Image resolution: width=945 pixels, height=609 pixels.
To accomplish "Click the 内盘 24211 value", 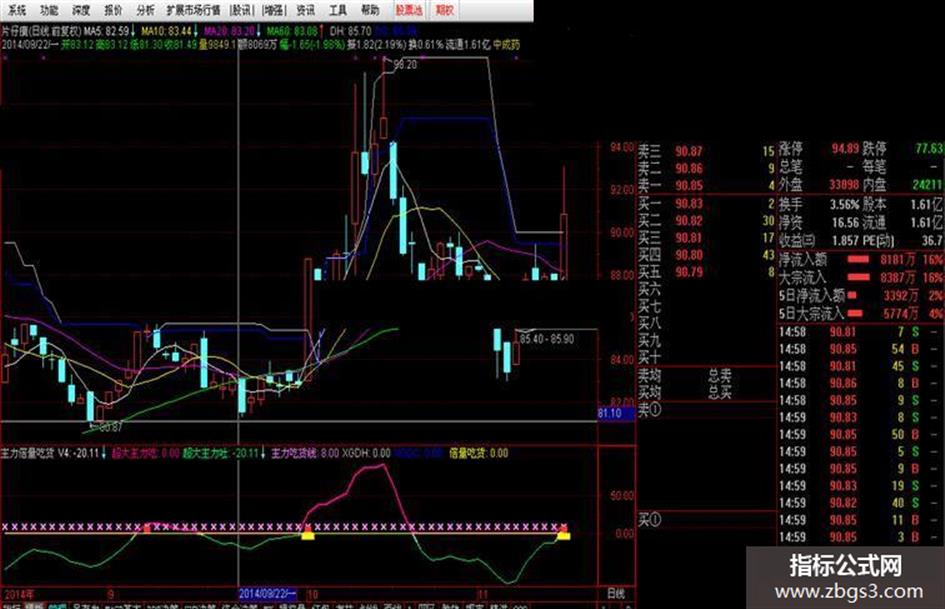I will tap(927, 184).
